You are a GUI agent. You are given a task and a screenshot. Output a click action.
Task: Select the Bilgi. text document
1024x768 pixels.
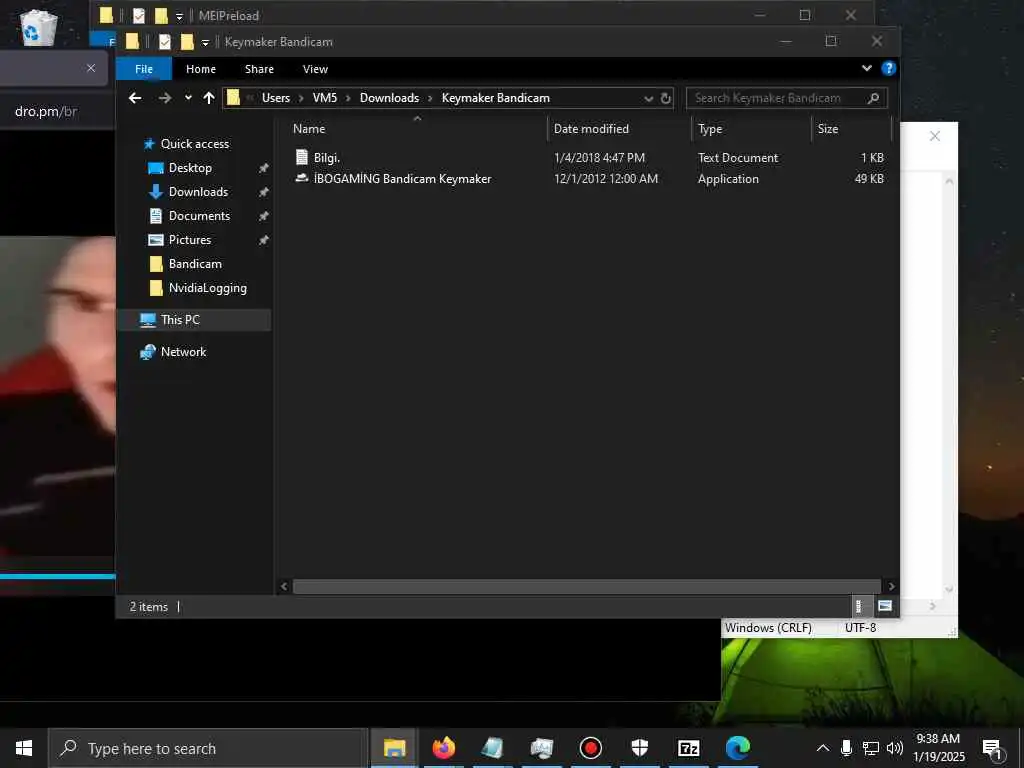[327, 157]
